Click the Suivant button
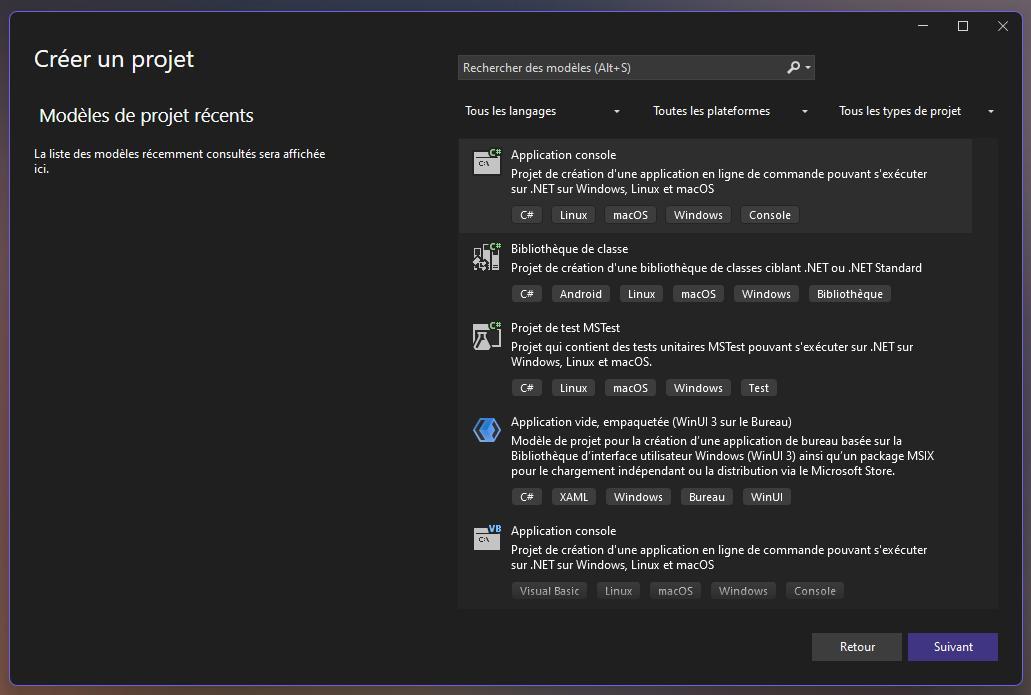The height and width of the screenshot is (695, 1031). click(952, 647)
